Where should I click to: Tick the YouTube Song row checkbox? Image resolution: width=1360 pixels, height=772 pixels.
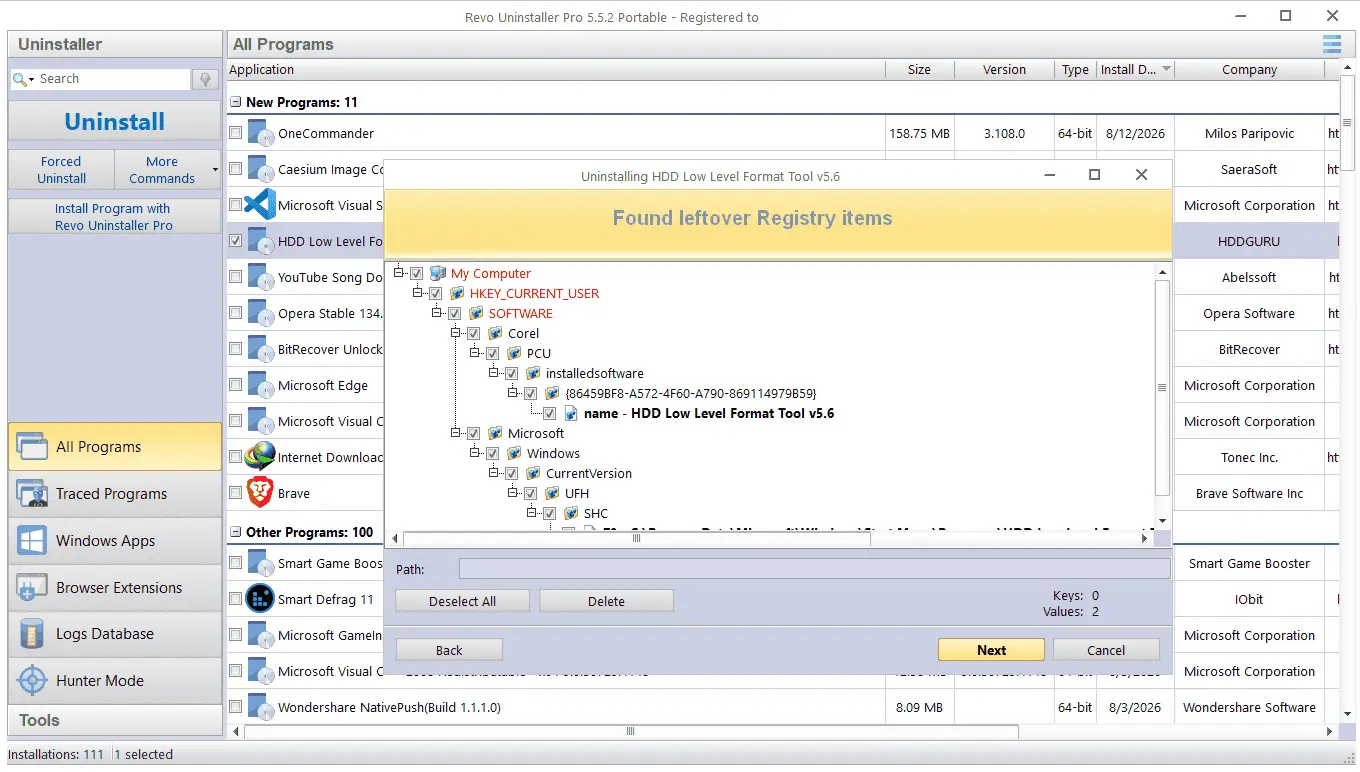coord(235,277)
